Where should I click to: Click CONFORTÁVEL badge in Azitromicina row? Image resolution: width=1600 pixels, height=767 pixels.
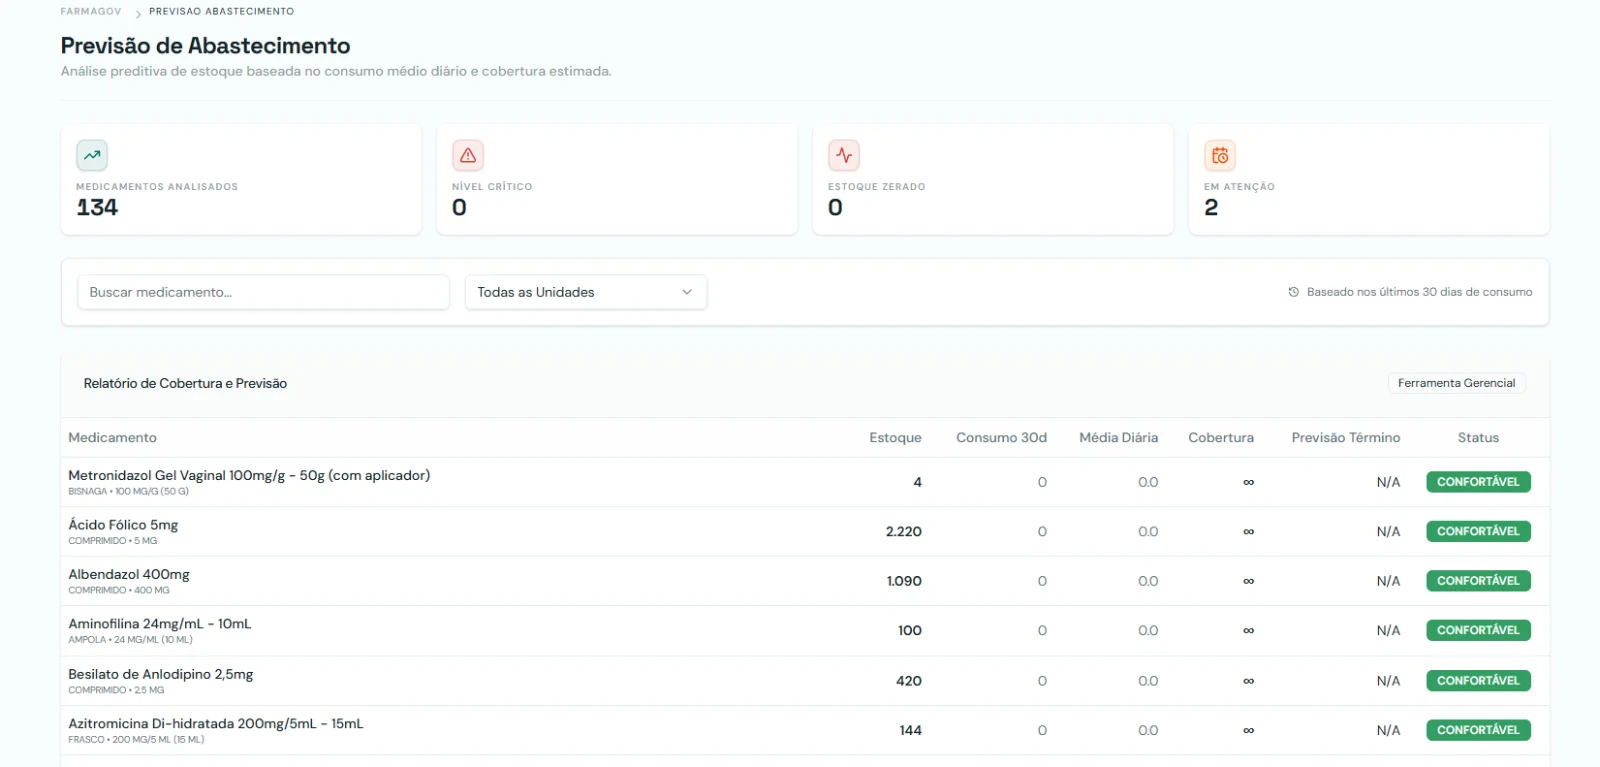point(1478,730)
